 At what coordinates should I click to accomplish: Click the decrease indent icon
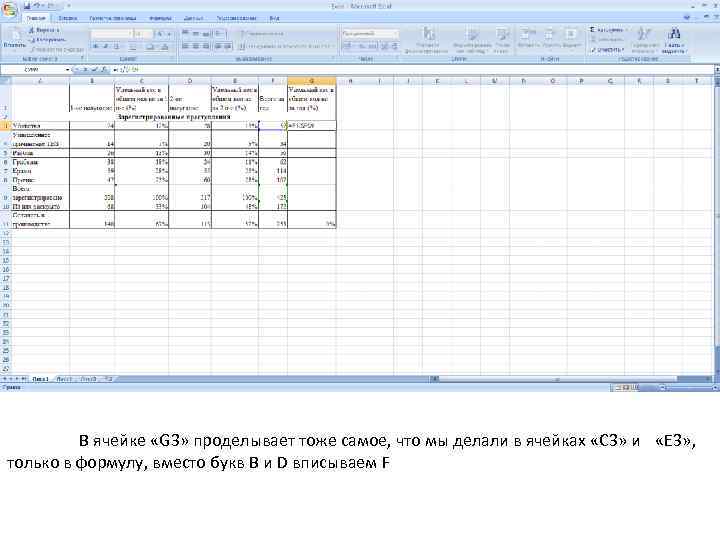(x=218, y=46)
